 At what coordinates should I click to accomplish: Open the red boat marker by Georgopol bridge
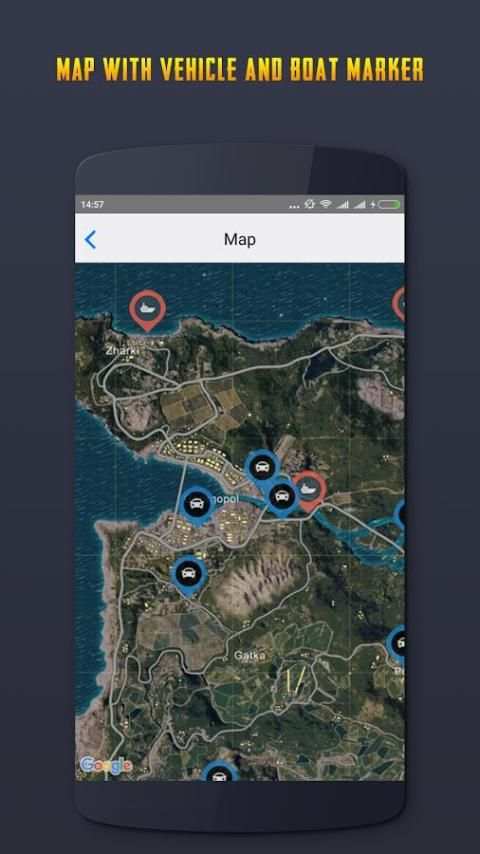tap(309, 491)
